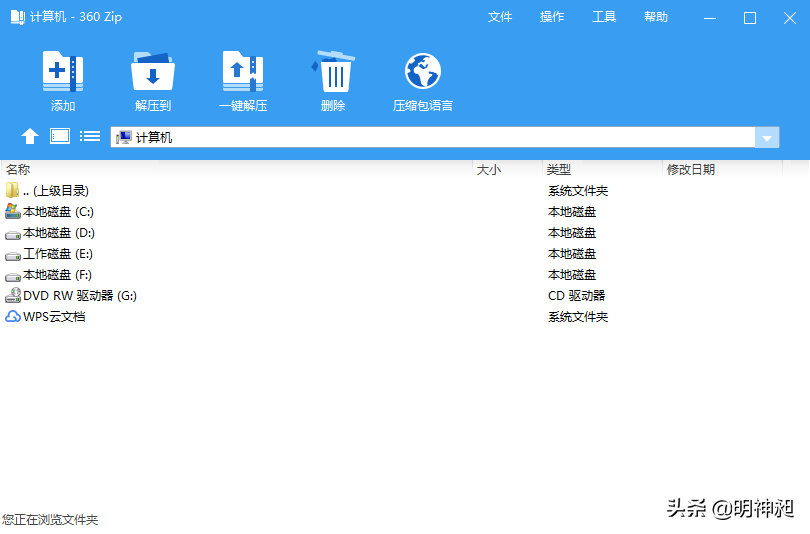
Task: Open the 工具 (Tools) menu
Action: coord(604,17)
